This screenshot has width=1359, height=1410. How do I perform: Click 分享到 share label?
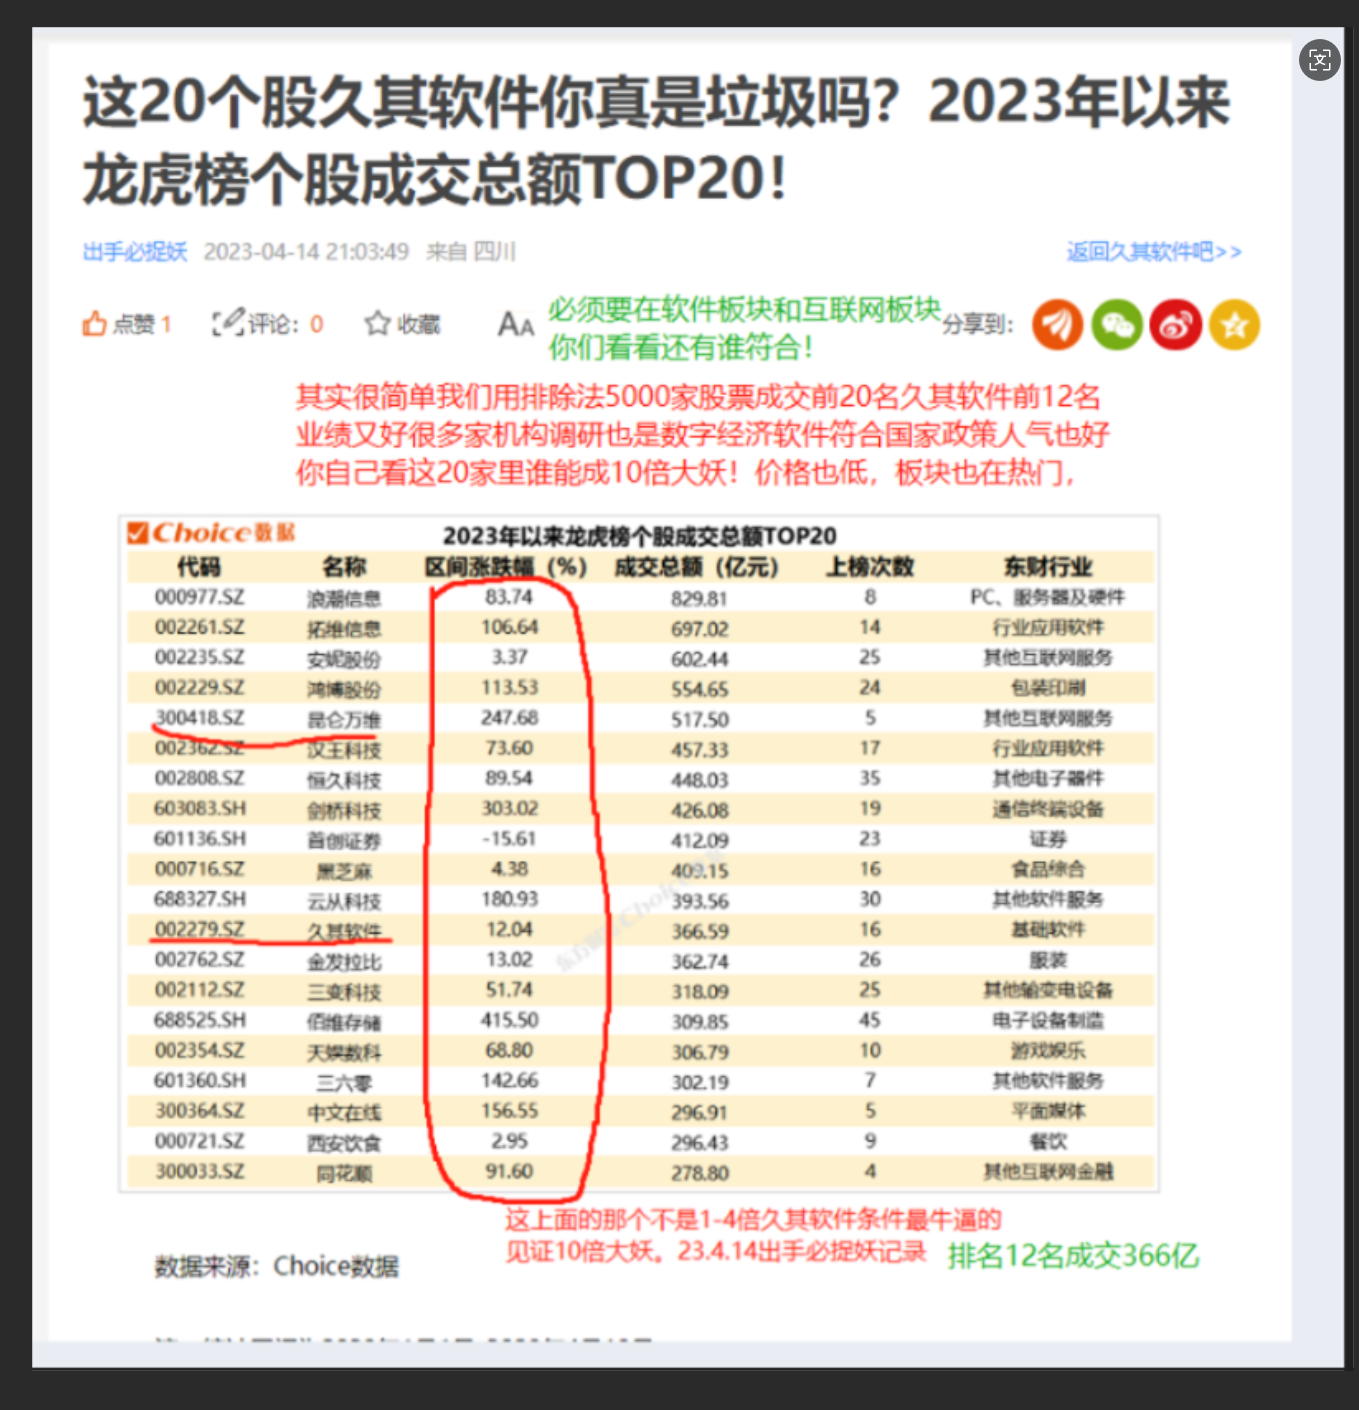(977, 324)
